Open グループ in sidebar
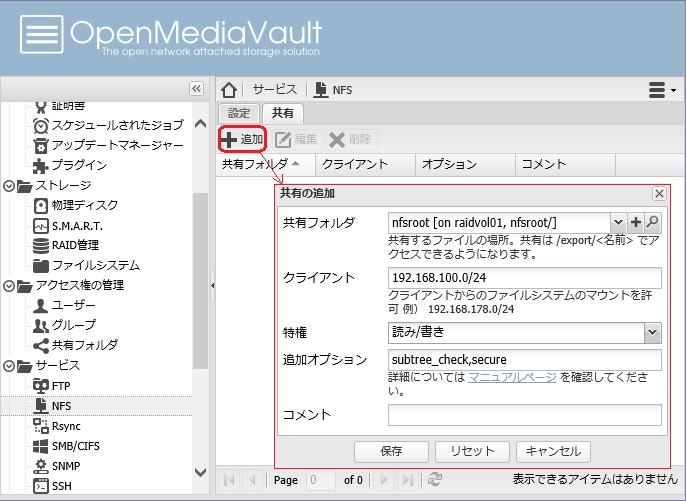686x501 pixels. 64,325
